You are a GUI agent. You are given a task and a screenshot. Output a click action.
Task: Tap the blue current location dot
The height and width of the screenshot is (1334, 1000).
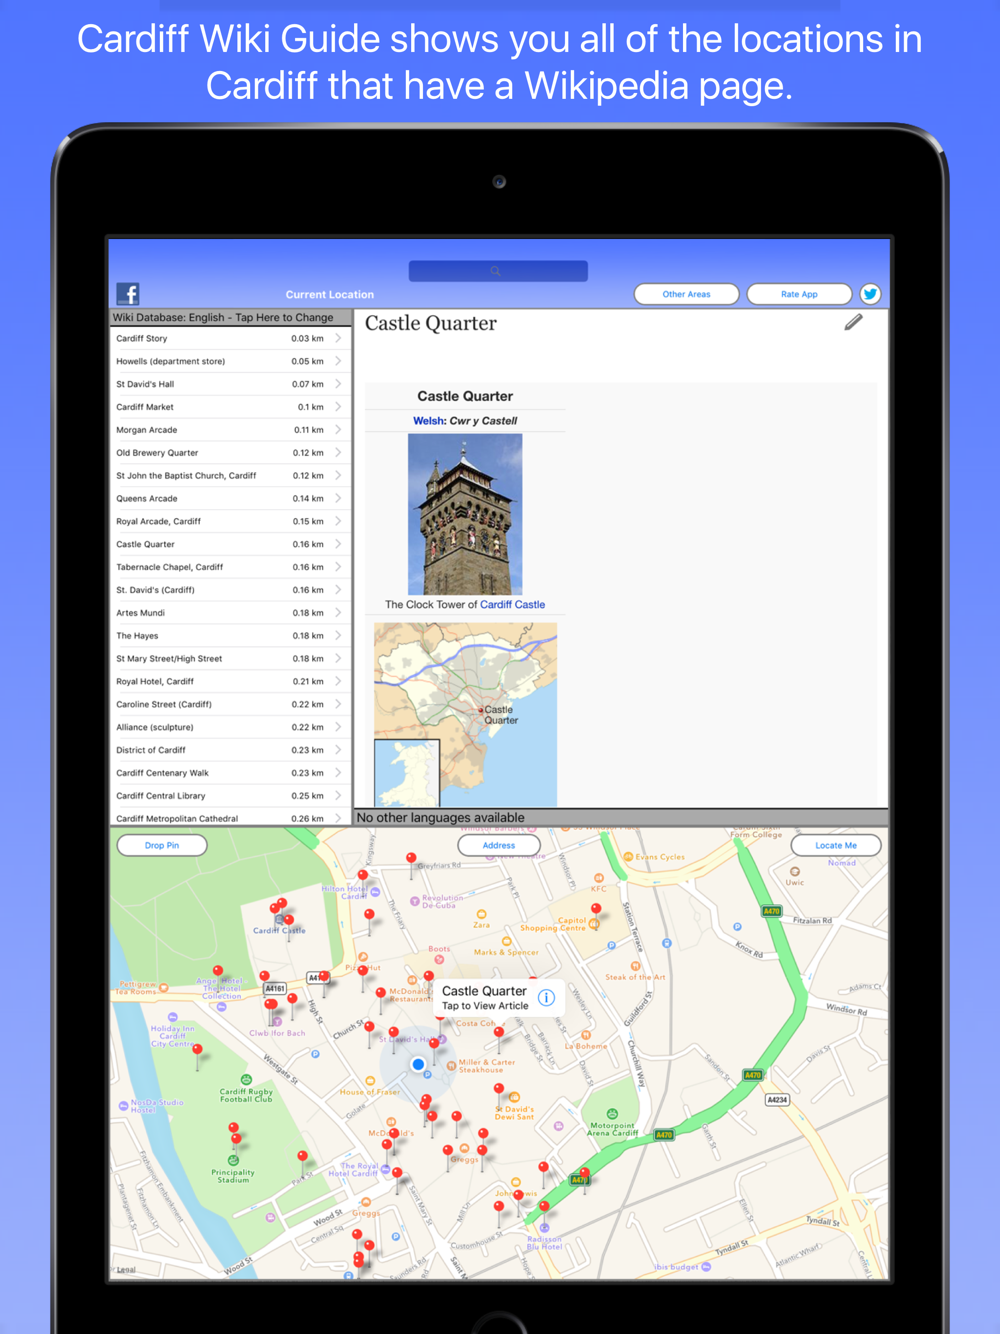(x=418, y=1065)
